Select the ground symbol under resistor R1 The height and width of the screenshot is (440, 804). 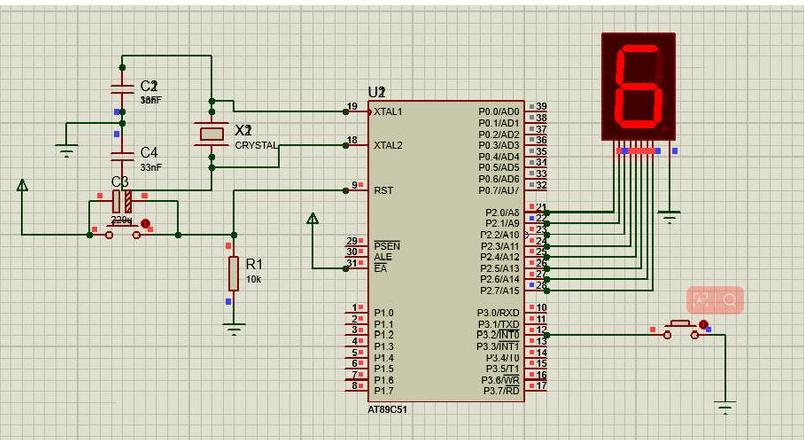click(234, 329)
